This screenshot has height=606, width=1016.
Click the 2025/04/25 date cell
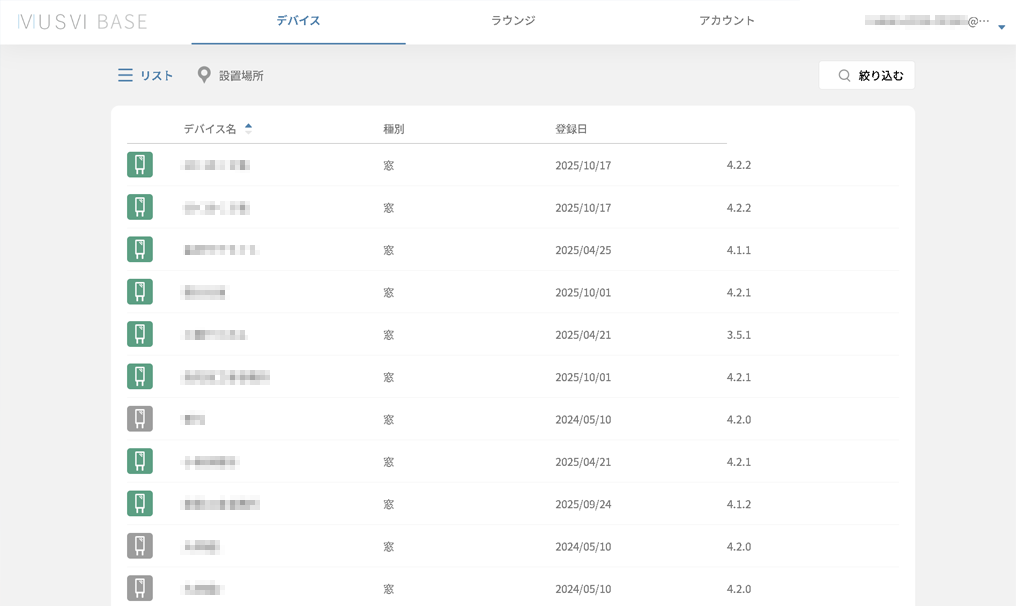(583, 250)
